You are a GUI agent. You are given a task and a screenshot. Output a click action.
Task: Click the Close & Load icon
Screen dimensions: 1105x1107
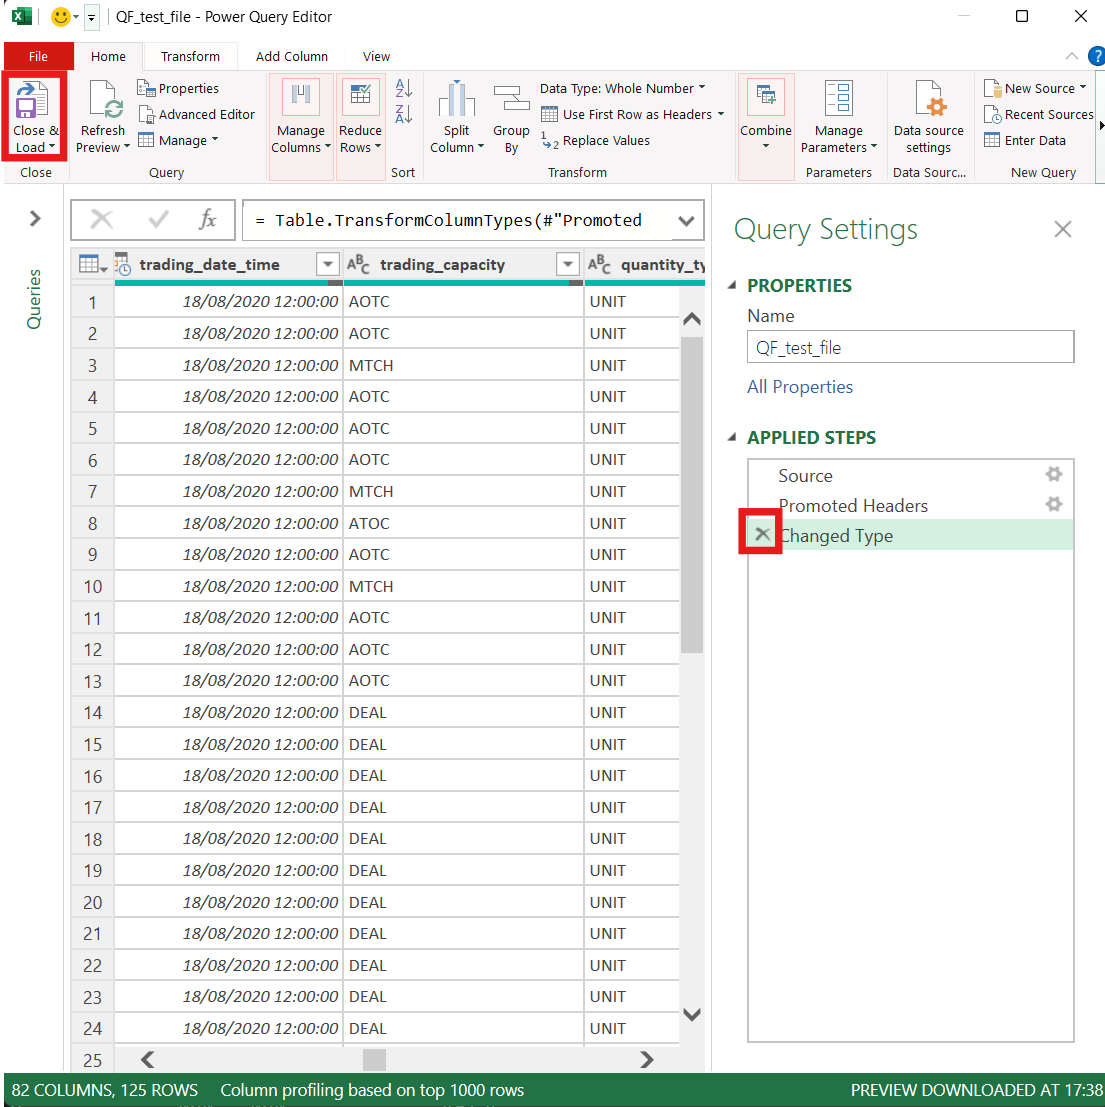coord(32,100)
